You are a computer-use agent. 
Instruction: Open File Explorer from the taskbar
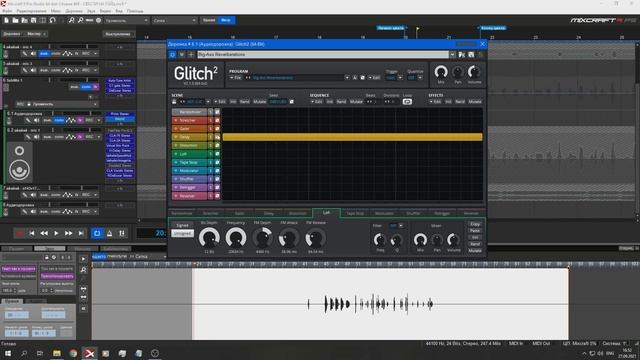[x=57, y=353]
